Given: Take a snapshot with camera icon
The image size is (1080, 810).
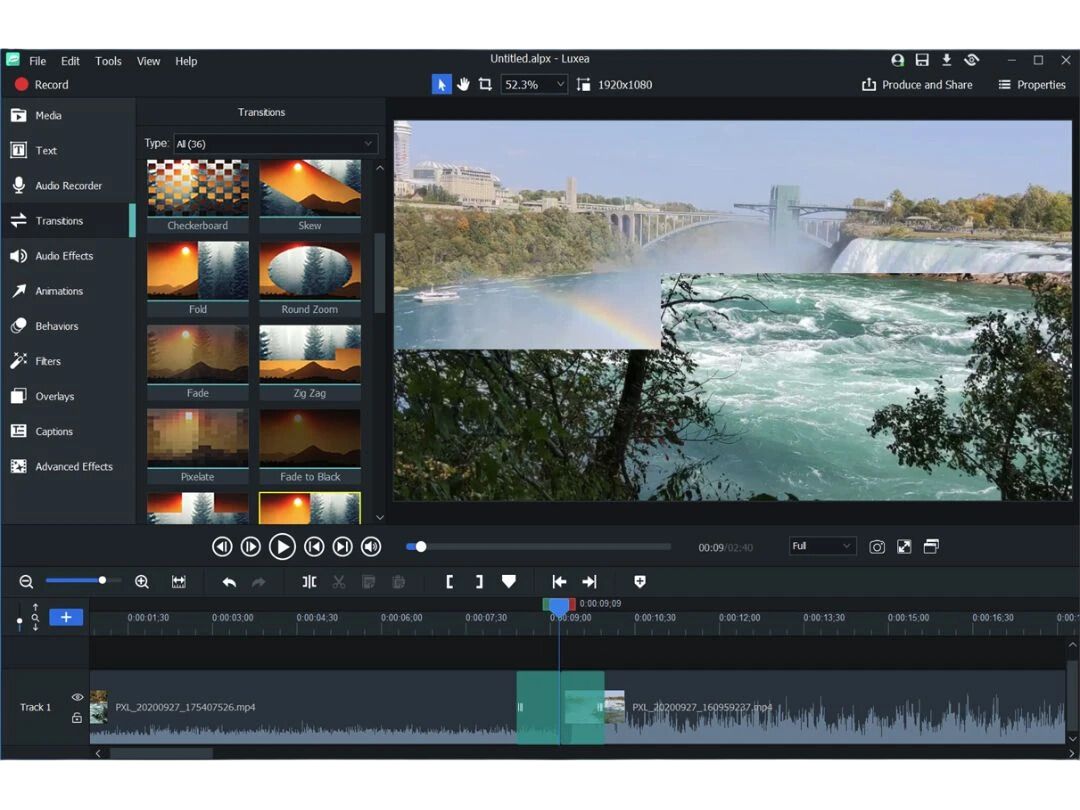Looking at the screenshot, I should click(x=877, y=547).
